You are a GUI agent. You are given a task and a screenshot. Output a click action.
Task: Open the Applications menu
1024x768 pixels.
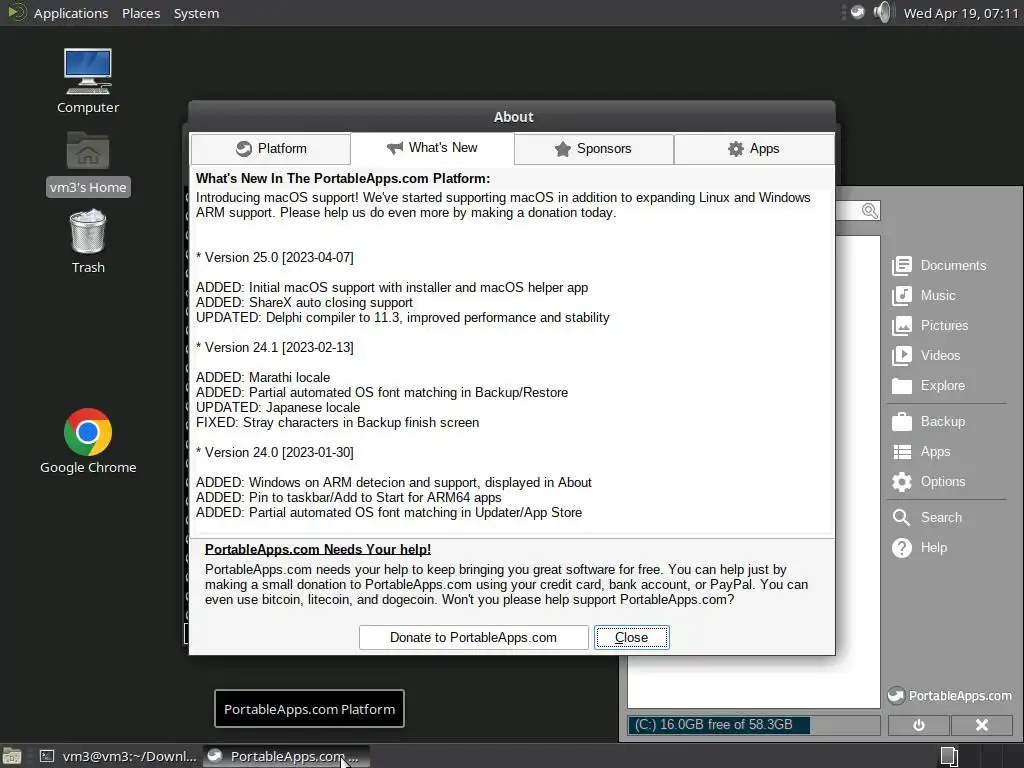pos(71,13)
